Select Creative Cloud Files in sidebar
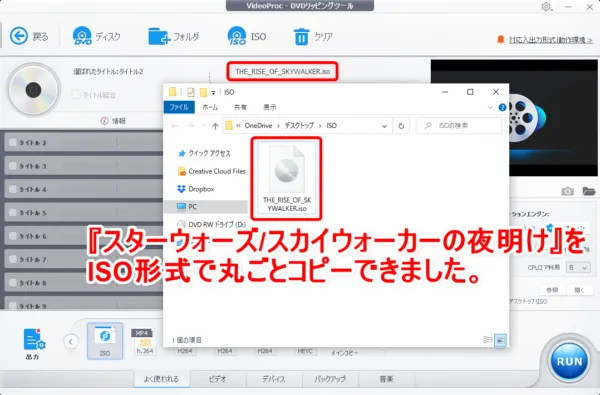The height and width of the screenshot is (395, 600). click(212, 171)
